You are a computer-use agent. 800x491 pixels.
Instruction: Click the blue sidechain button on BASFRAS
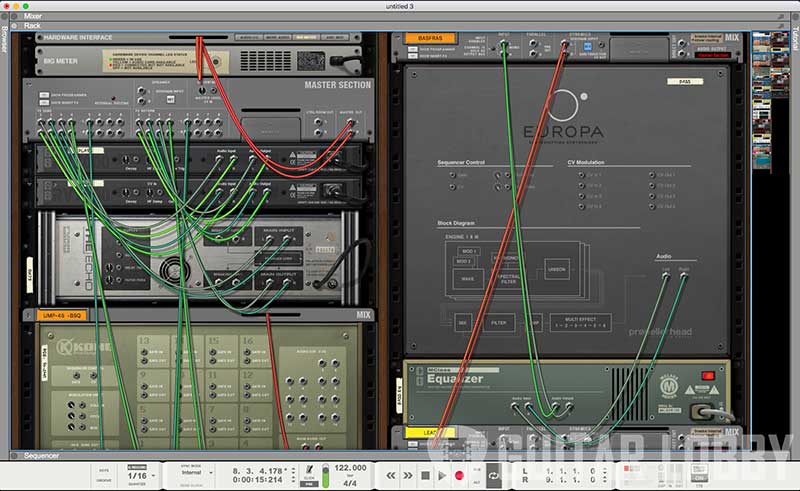click(587, 46)
